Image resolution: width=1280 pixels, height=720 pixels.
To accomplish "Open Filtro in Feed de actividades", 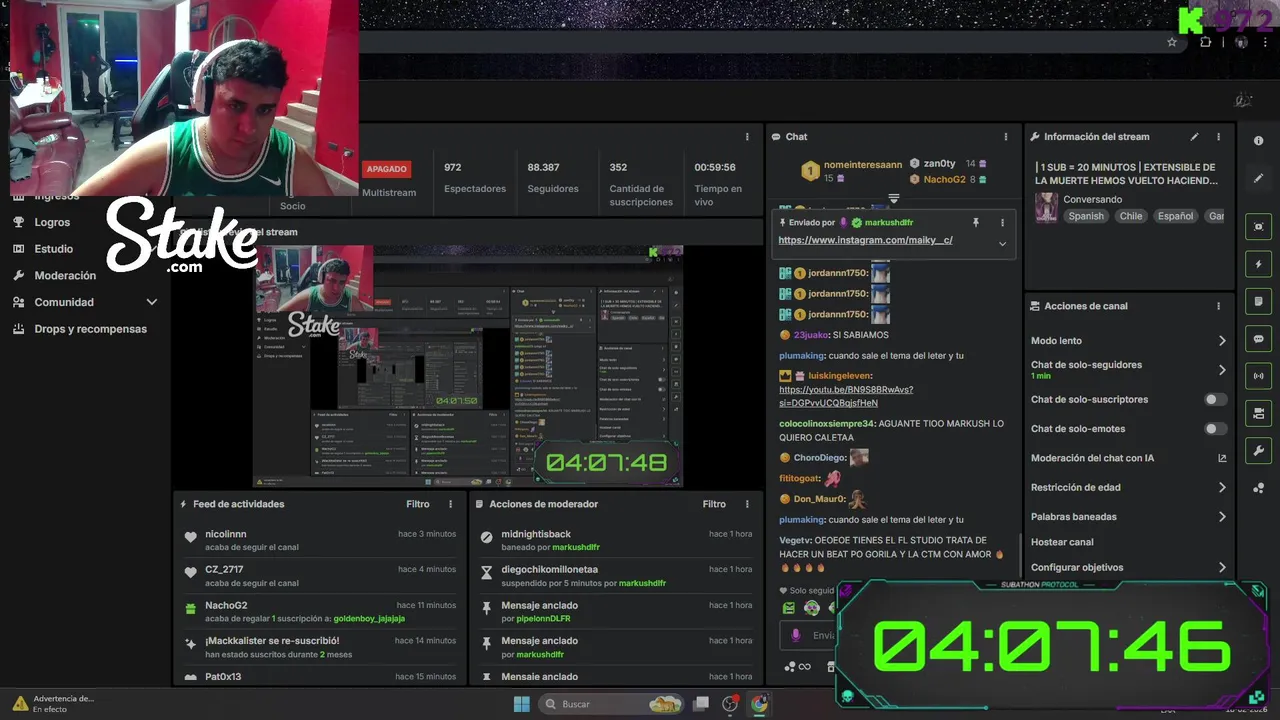I will click(418, 504).
